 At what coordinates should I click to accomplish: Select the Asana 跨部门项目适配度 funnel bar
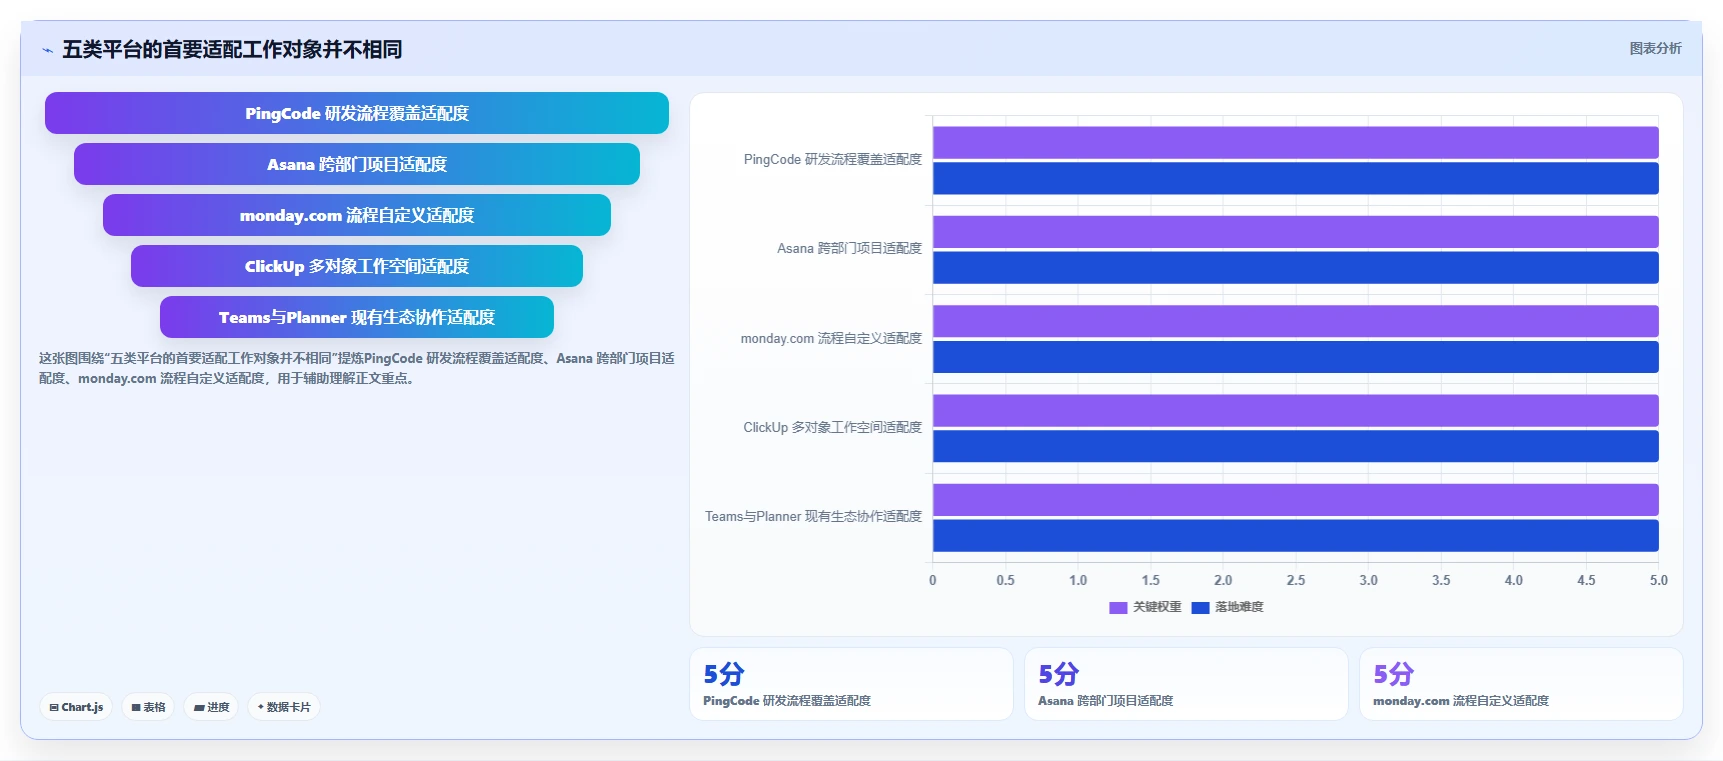[x=357, y=164]
